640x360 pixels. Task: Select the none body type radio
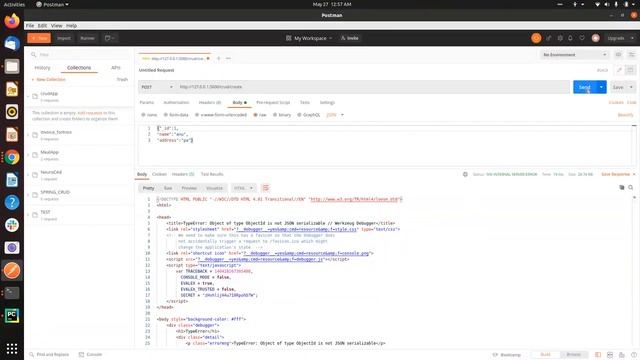tap(143, 115)
